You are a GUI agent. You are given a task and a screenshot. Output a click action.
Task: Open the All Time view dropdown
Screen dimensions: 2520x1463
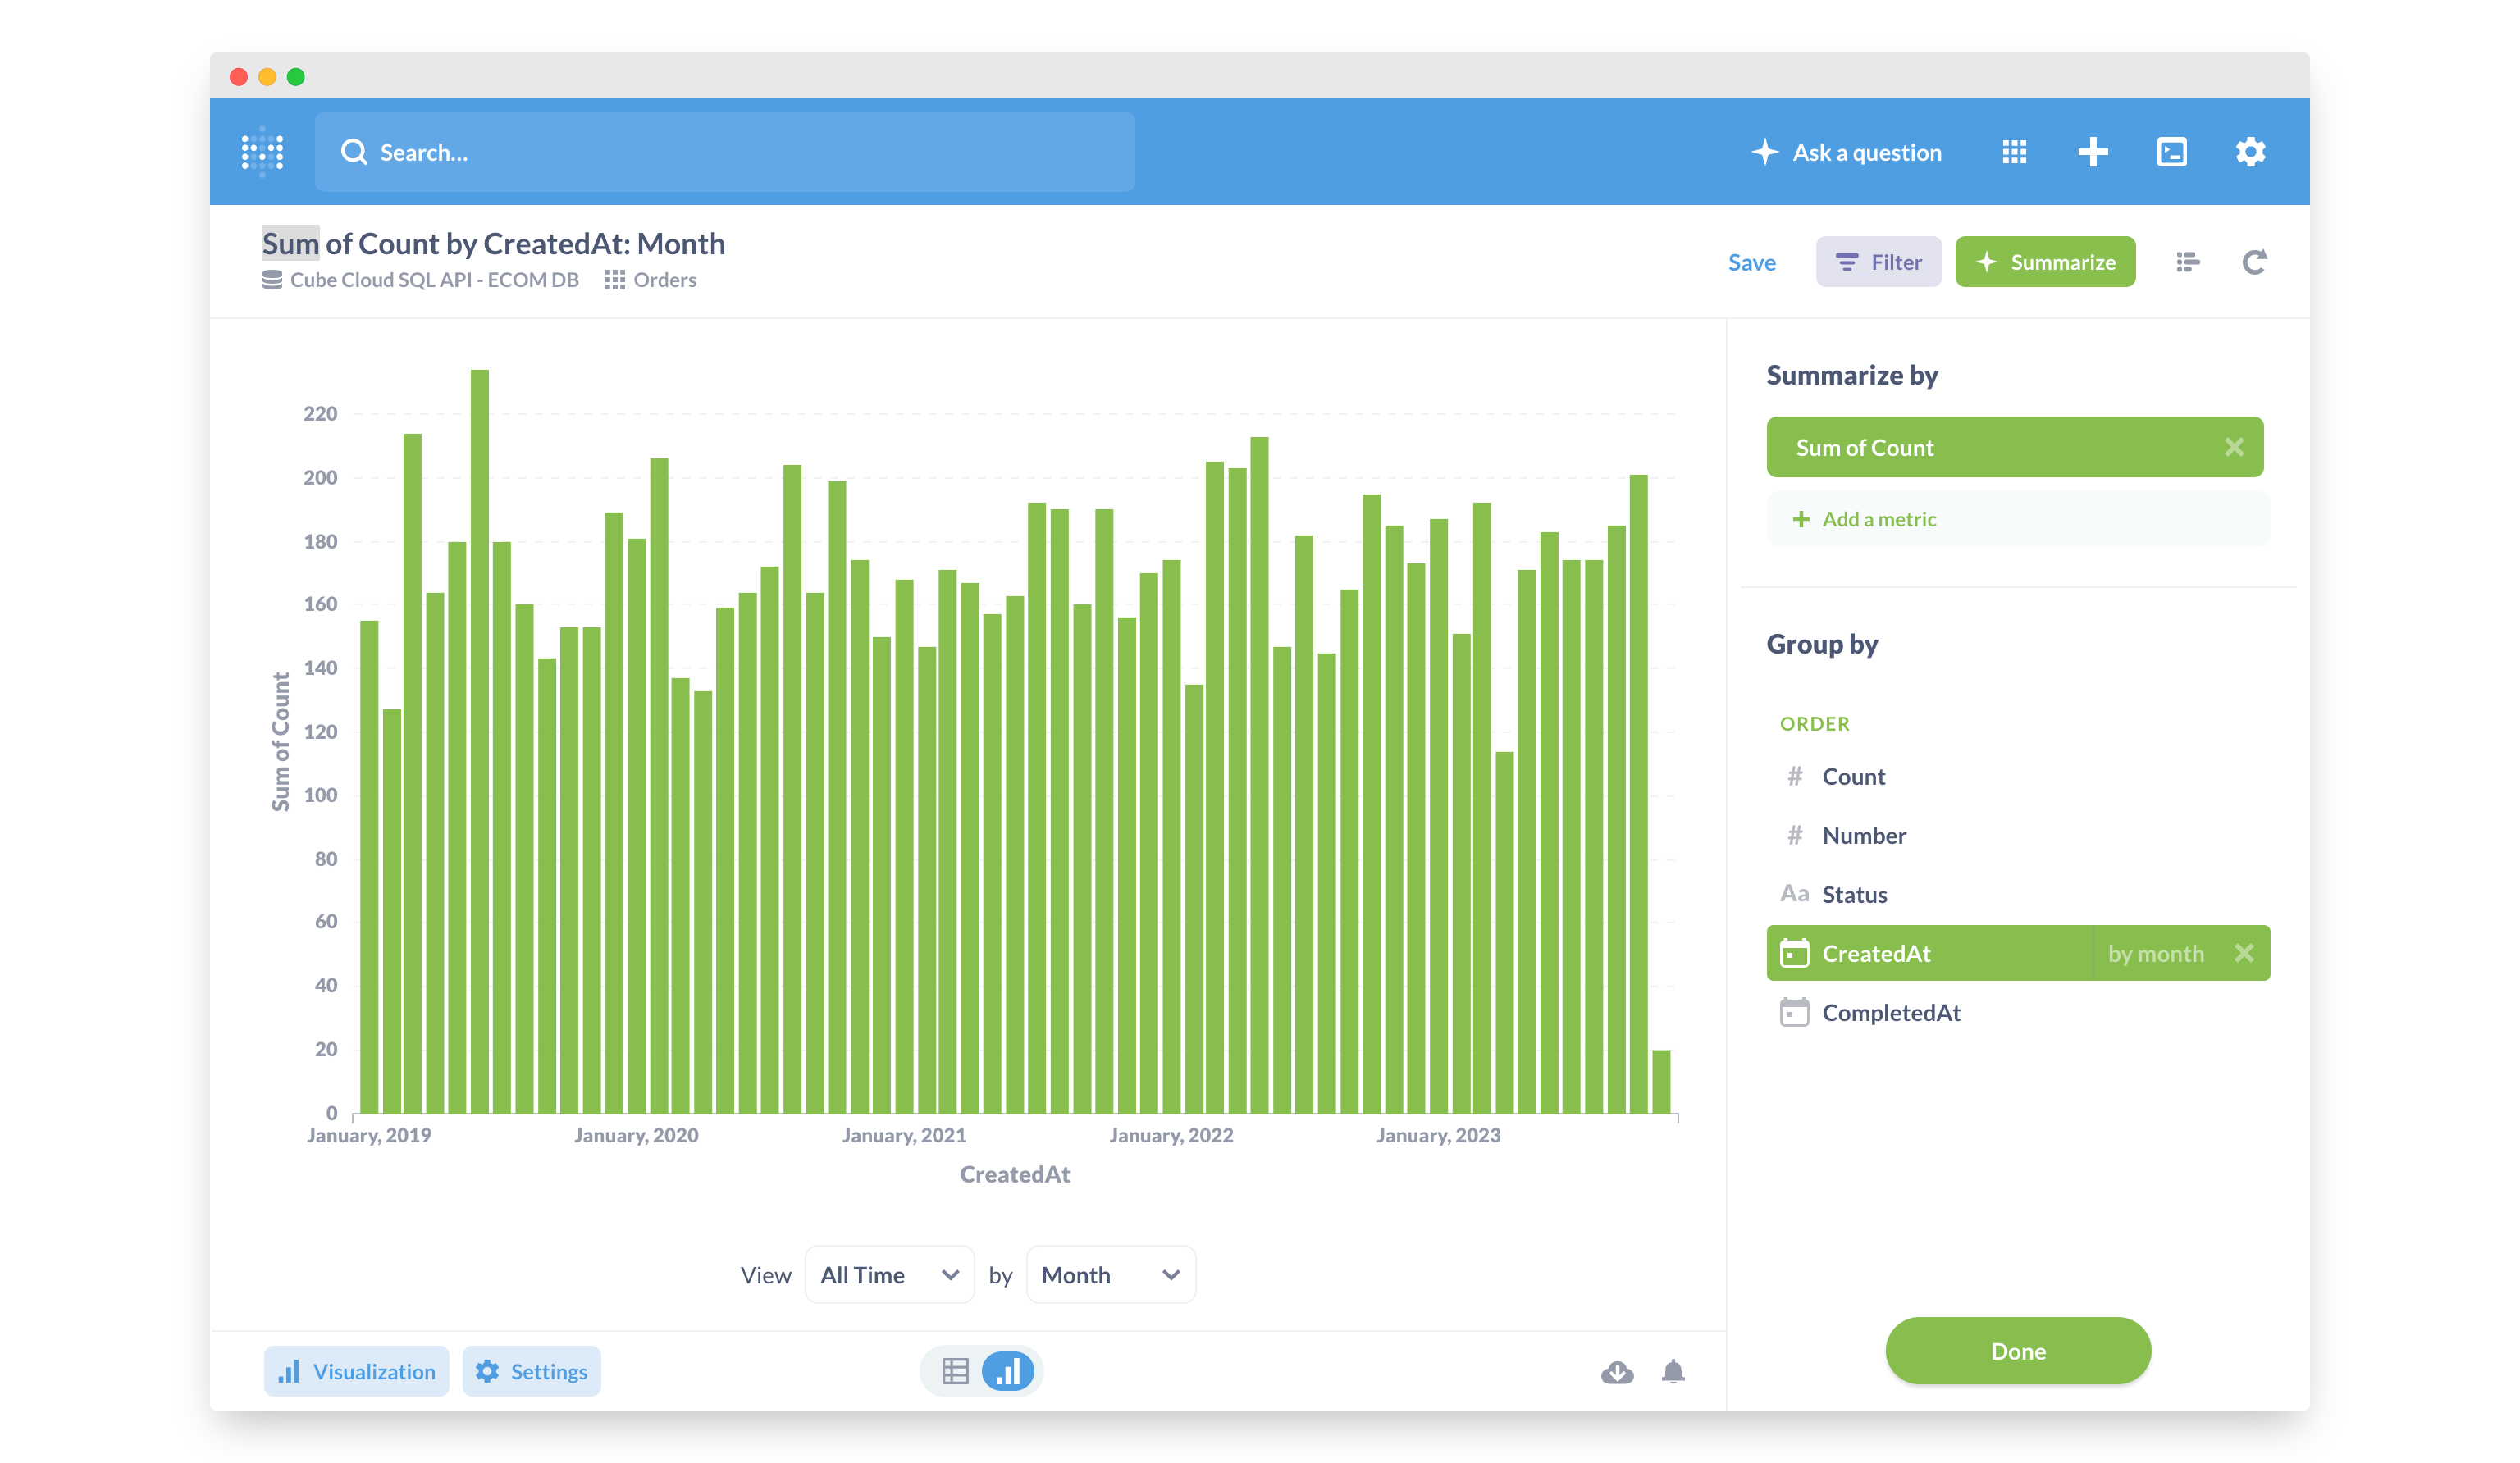pos(889,1275)
